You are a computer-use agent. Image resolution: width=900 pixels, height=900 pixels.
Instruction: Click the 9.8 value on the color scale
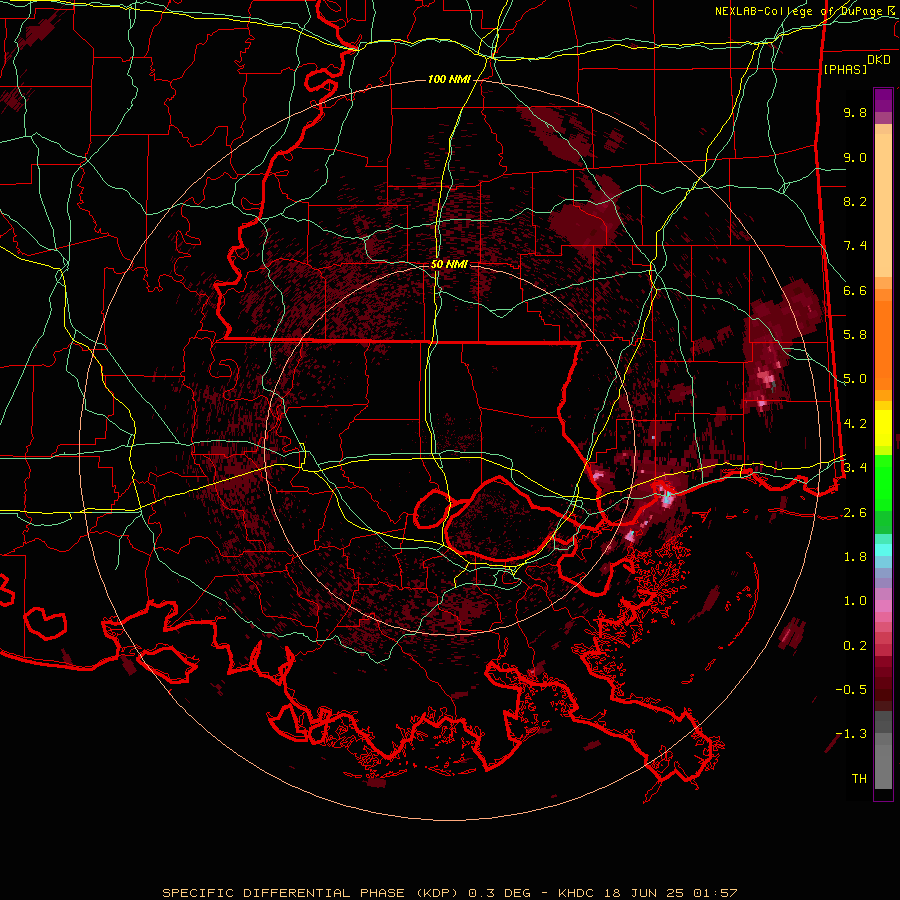pos(855,112)
